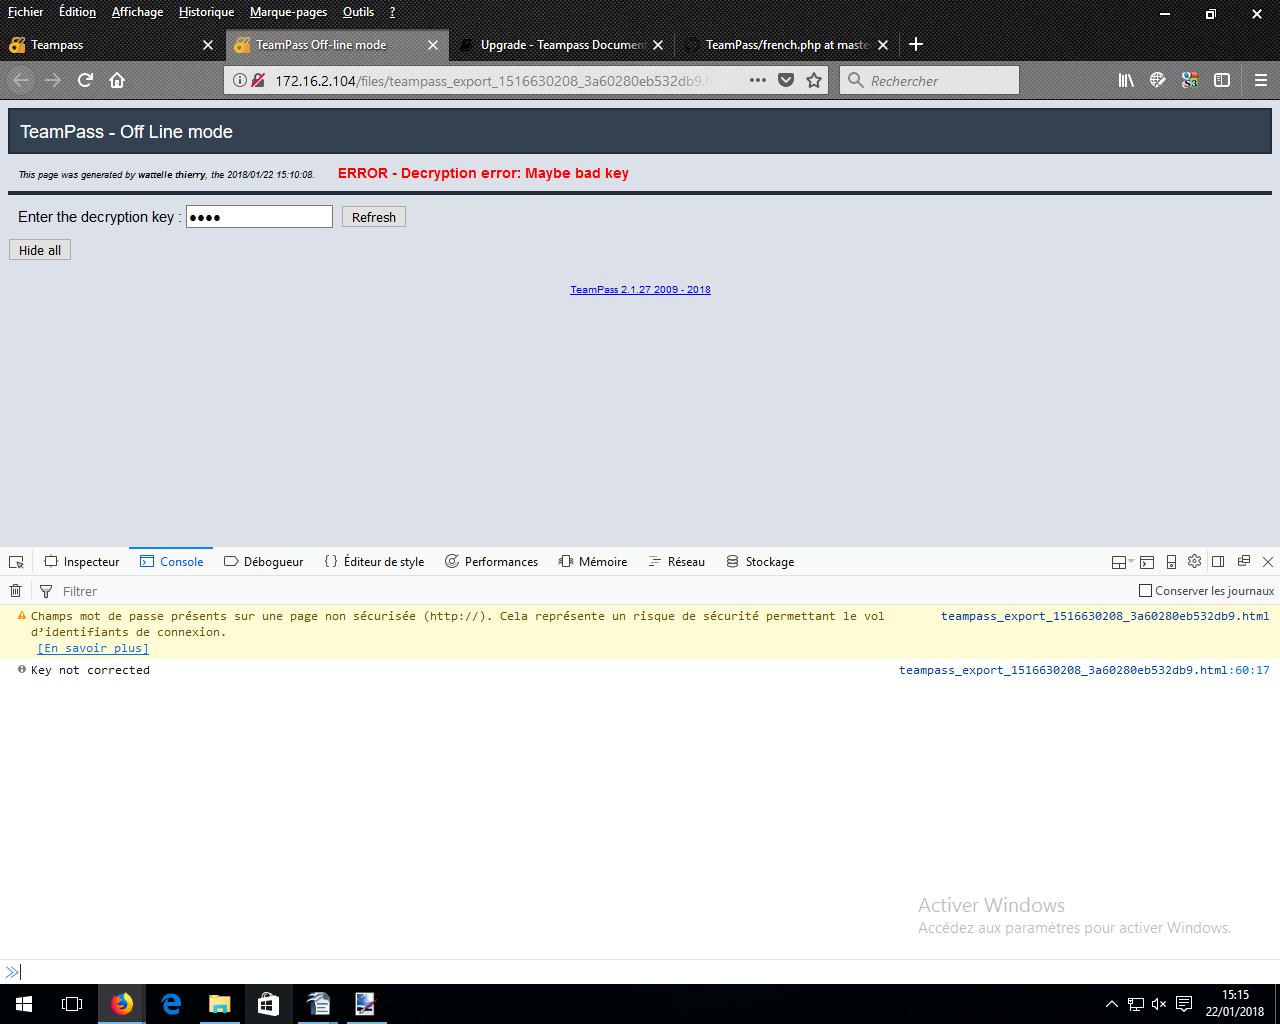Bookmark this page with the star icon
The width and height of the screenshot is (1280, 1024).
[x=813, y=80]
